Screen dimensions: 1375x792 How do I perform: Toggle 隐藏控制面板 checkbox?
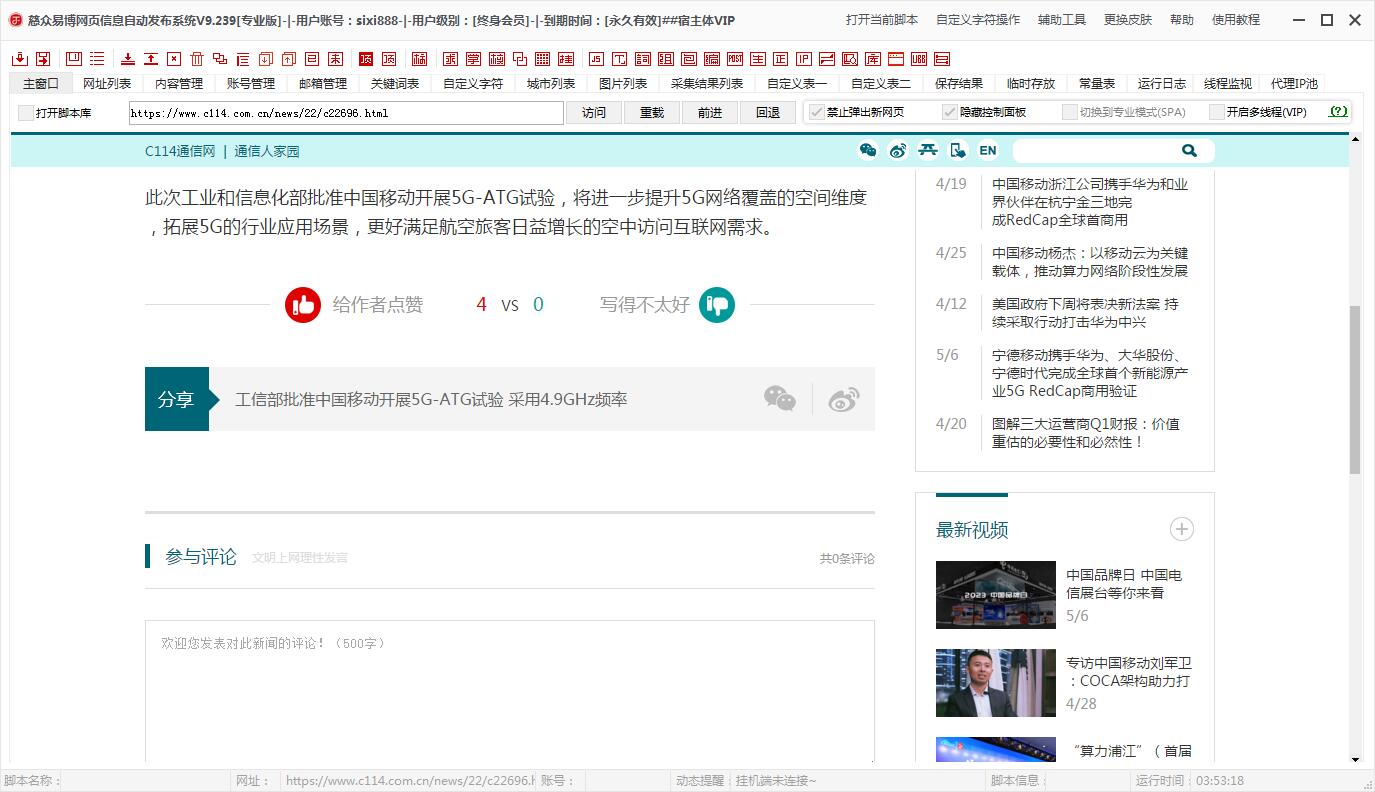click(x=950, y=112)
